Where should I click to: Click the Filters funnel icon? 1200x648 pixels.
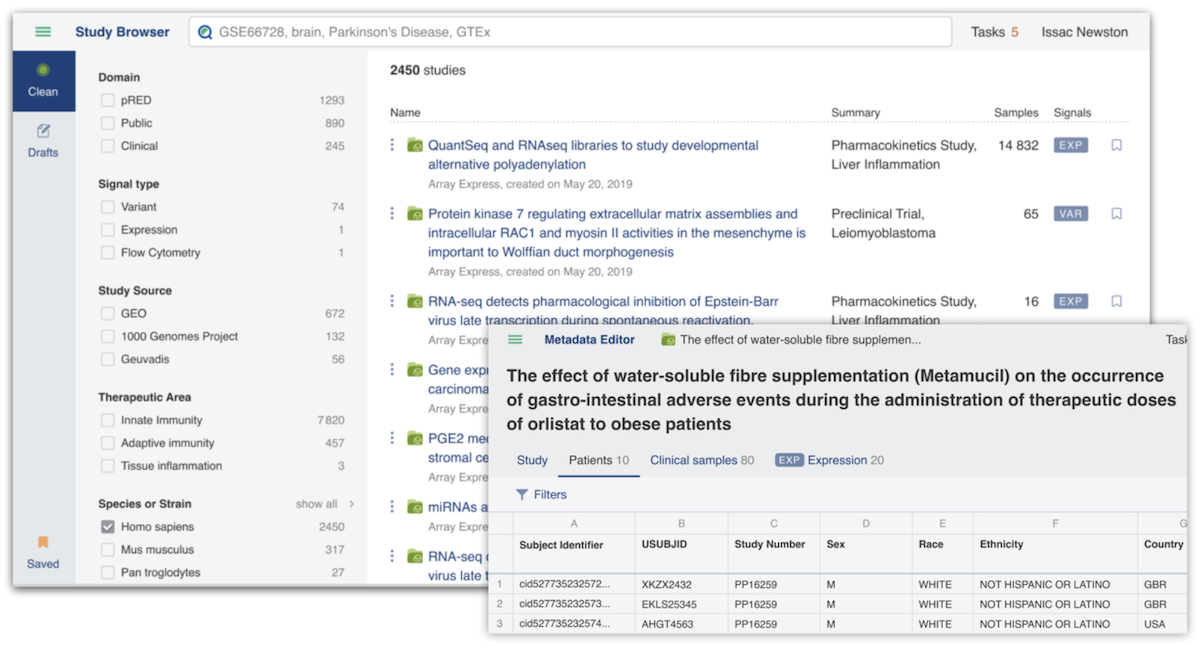522,495
